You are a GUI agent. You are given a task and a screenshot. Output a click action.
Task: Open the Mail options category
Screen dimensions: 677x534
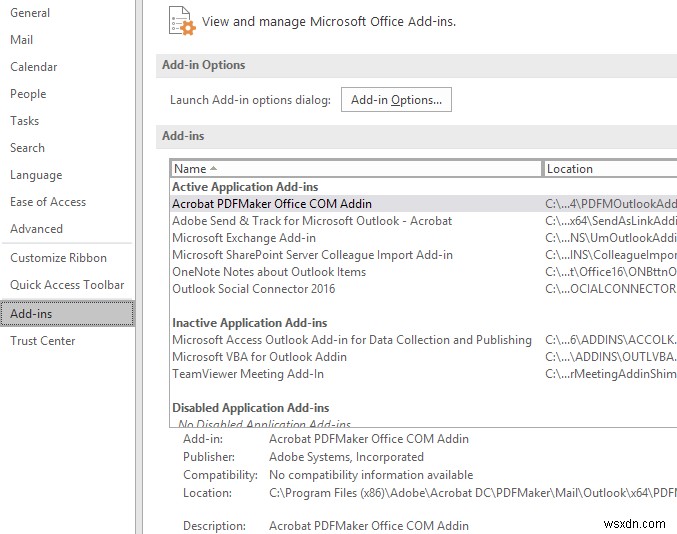pos(22,40)
